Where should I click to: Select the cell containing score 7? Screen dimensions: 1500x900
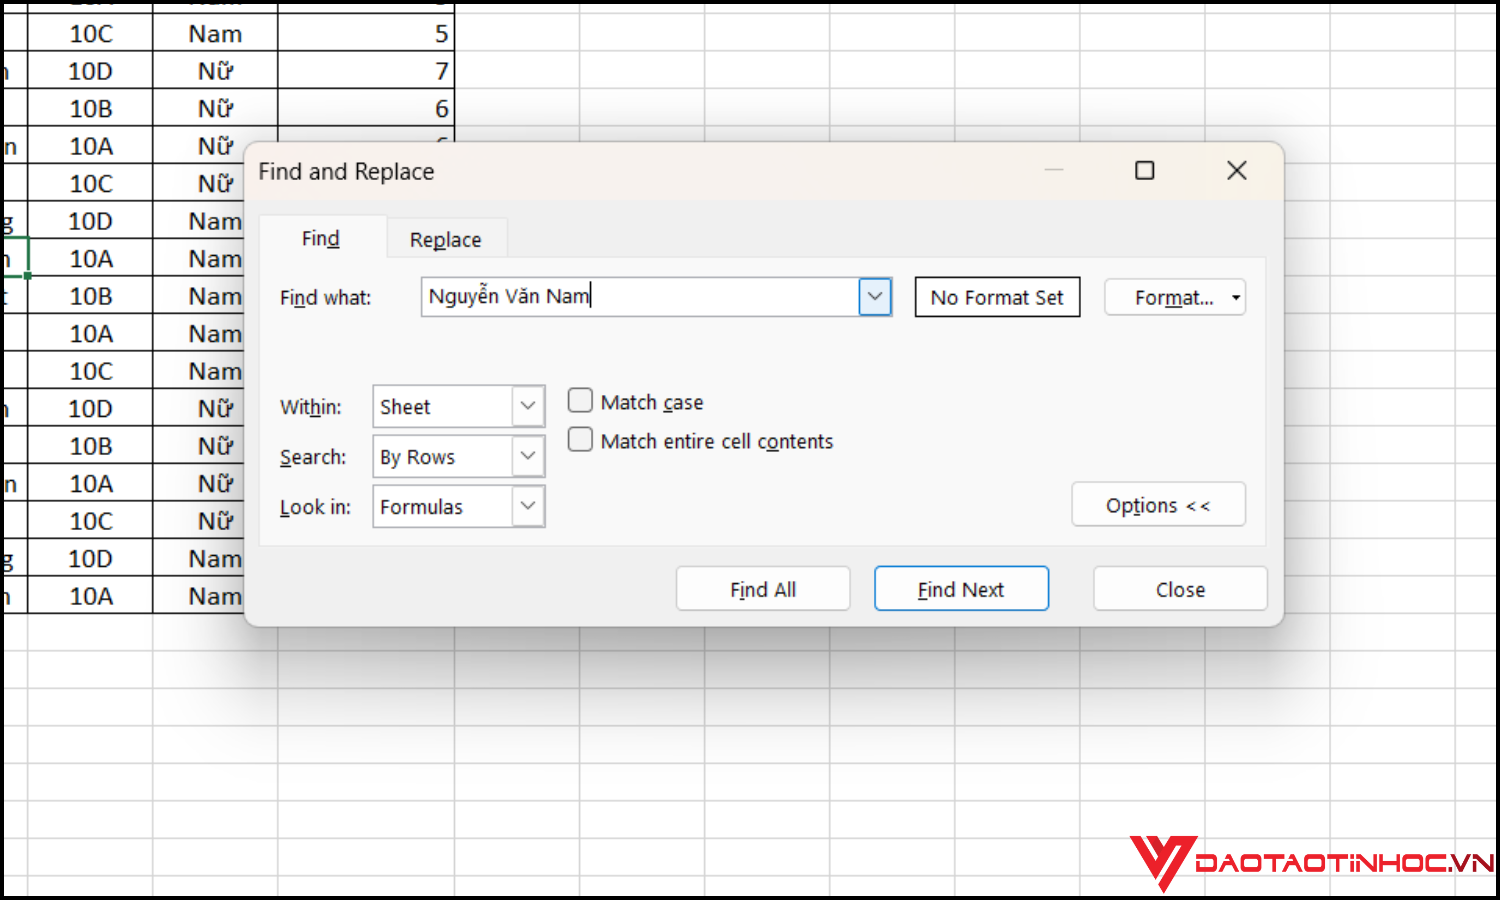[366, 71]
